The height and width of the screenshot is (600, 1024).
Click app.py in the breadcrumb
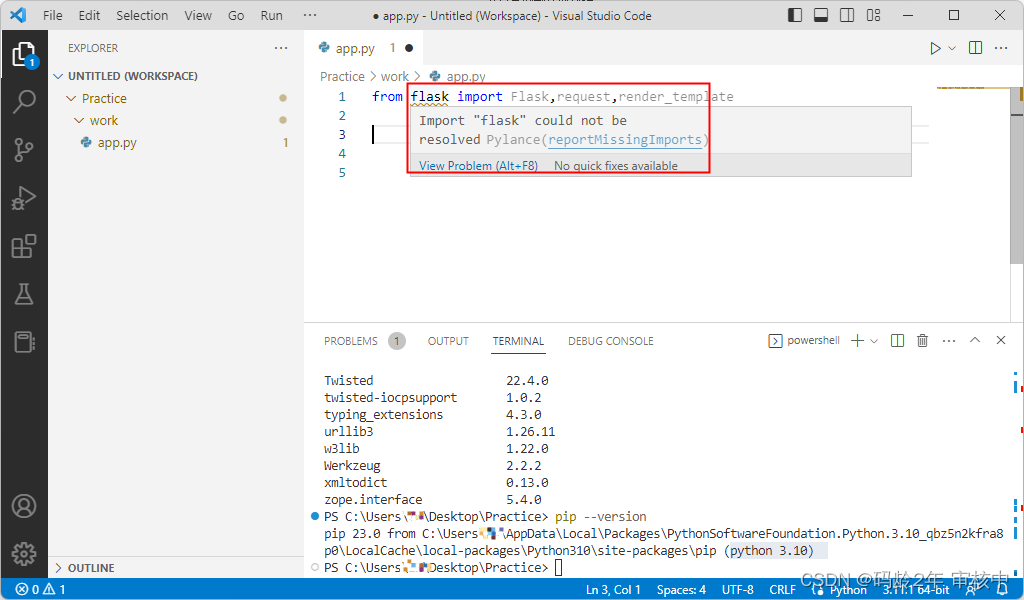(x=466, y=76)
